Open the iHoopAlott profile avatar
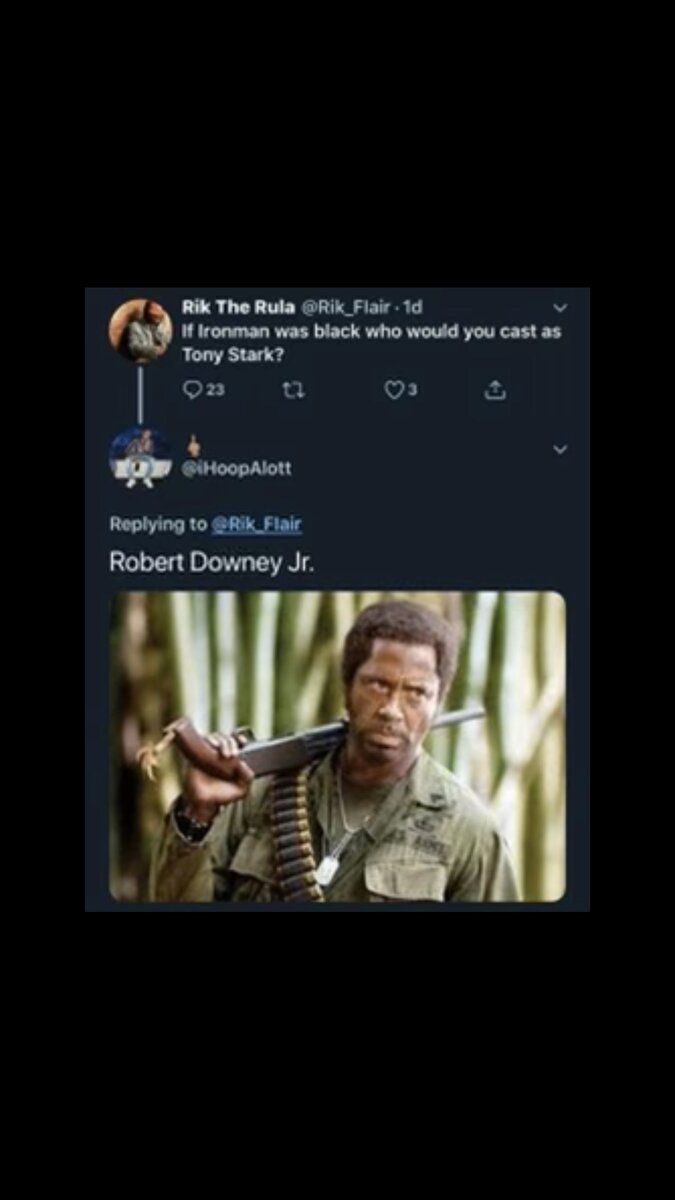This screenshot has width=675, height=1200. tap(140, 457)
